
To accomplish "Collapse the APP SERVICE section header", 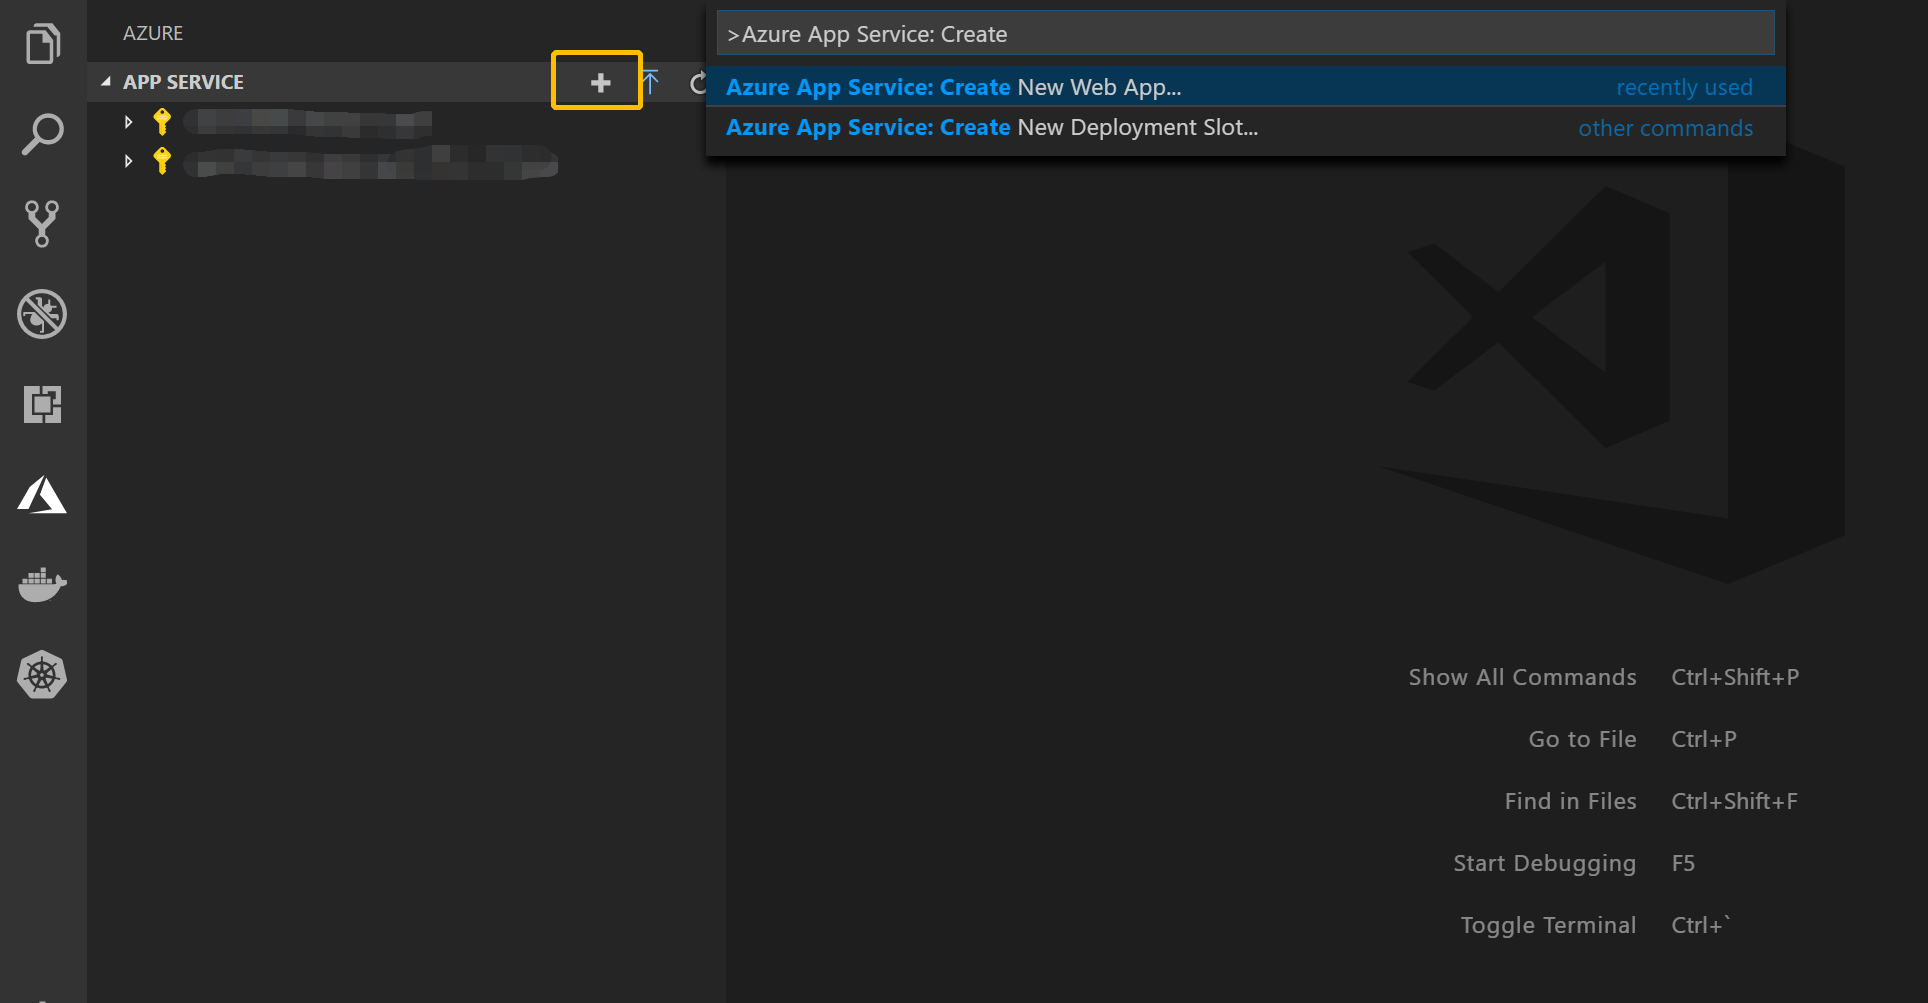I will point(106,81).
